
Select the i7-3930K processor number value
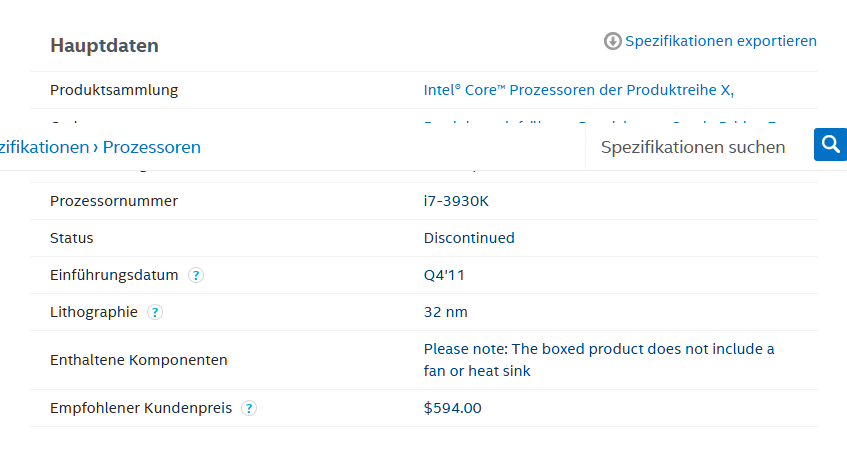coord(456,201)
